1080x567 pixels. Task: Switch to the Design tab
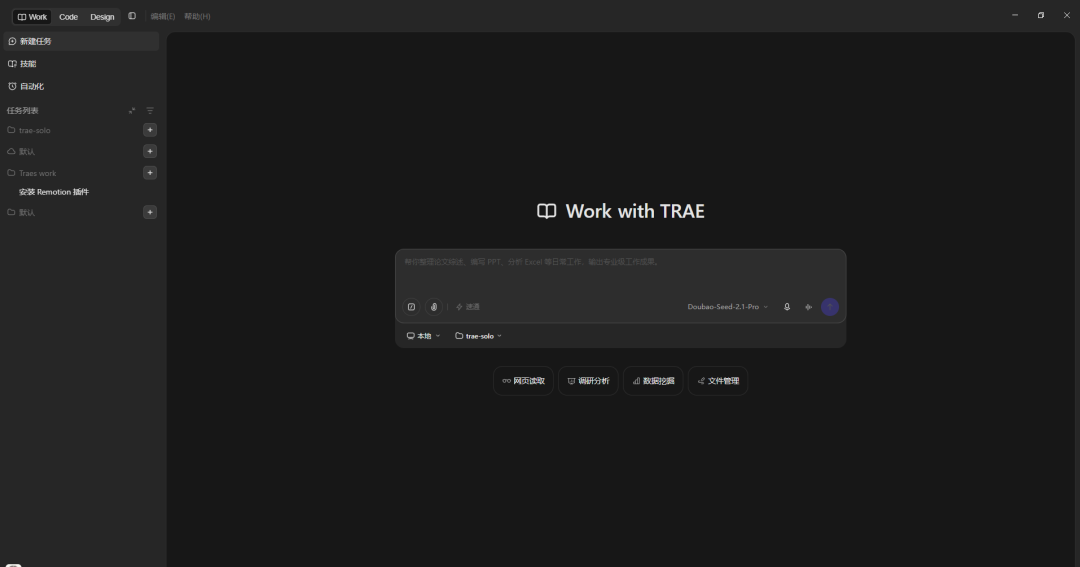[102, 17]
